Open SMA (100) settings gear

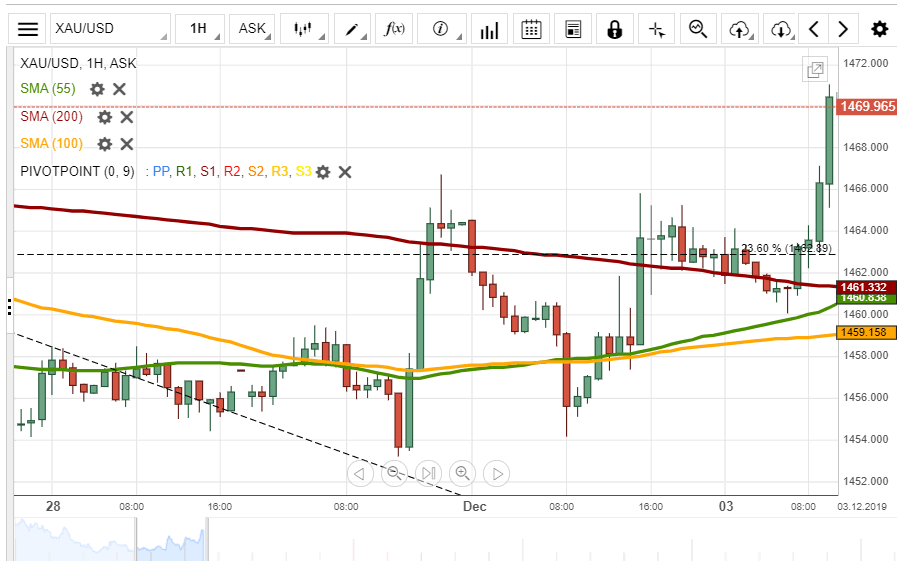point(104,144)
